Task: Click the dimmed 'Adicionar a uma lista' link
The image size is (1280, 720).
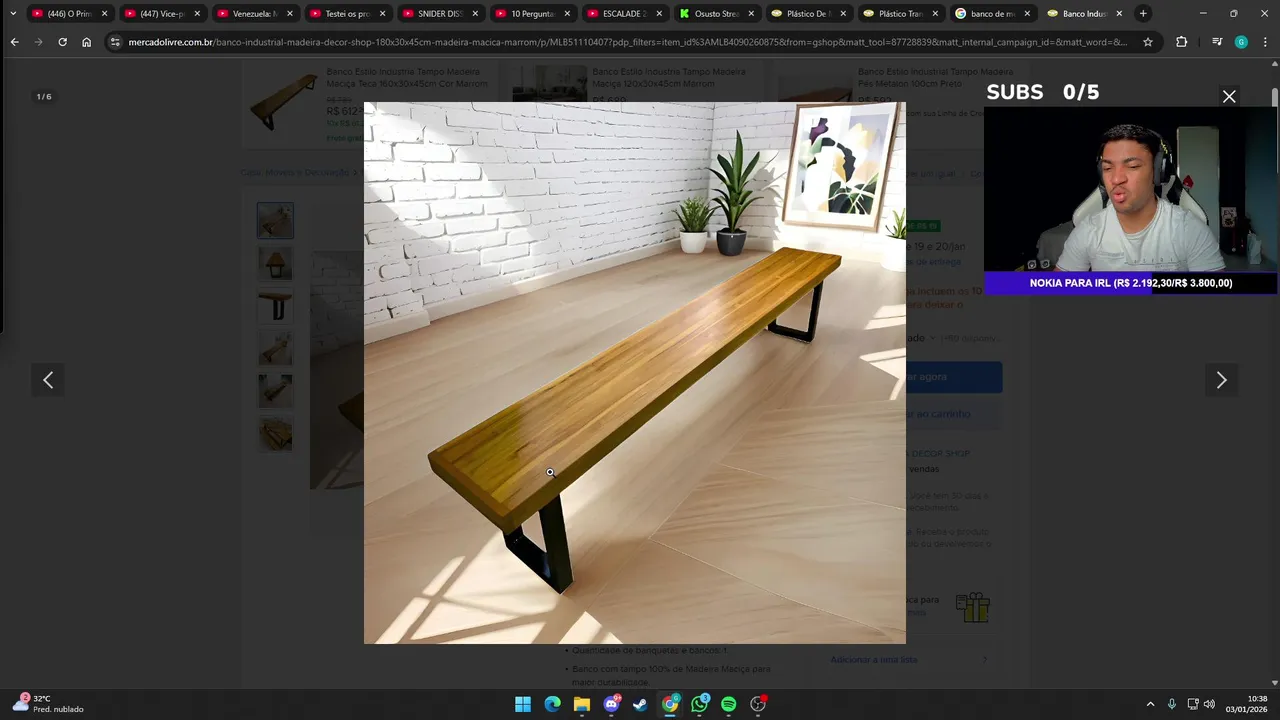Action: click(x=874, y=660)
